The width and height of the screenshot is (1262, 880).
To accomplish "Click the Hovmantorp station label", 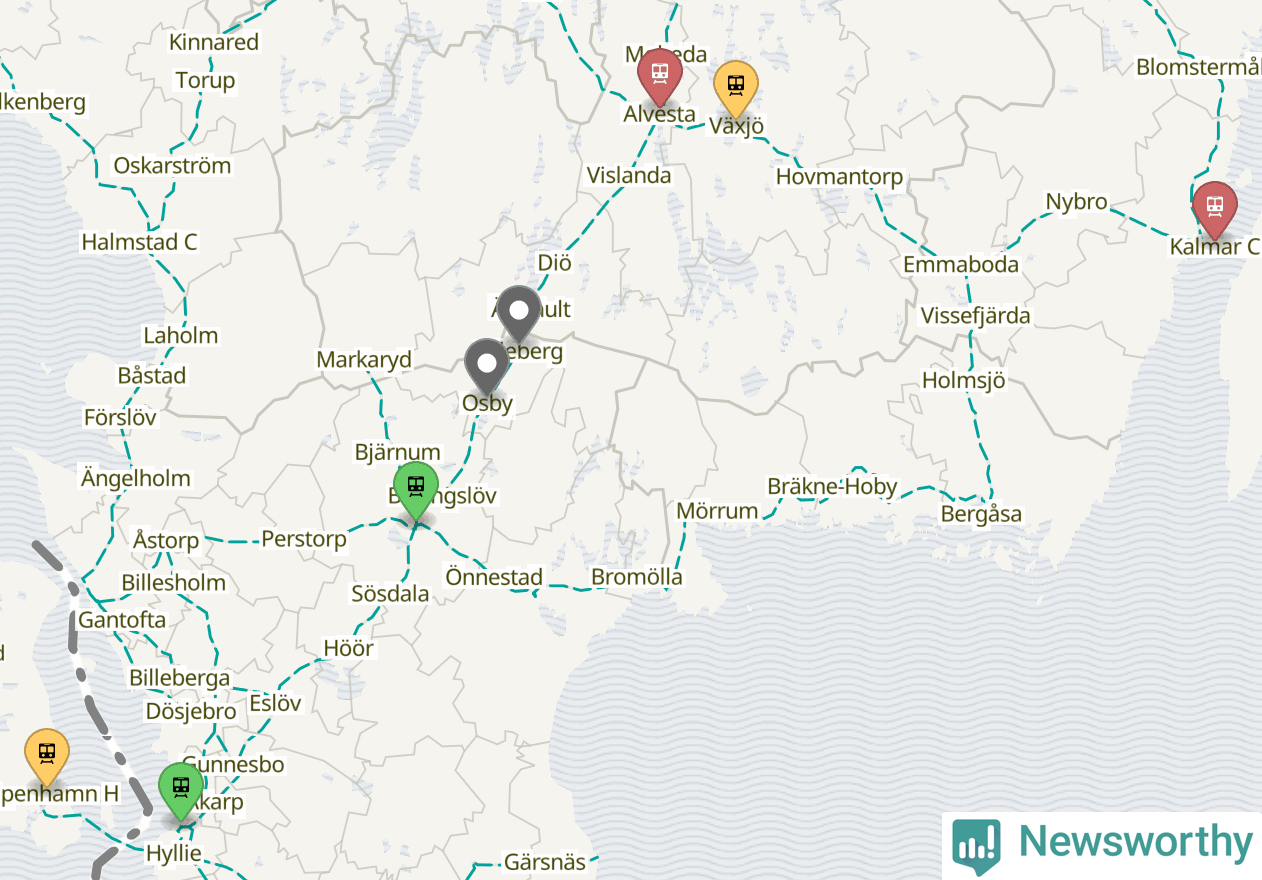I will 840,177.
